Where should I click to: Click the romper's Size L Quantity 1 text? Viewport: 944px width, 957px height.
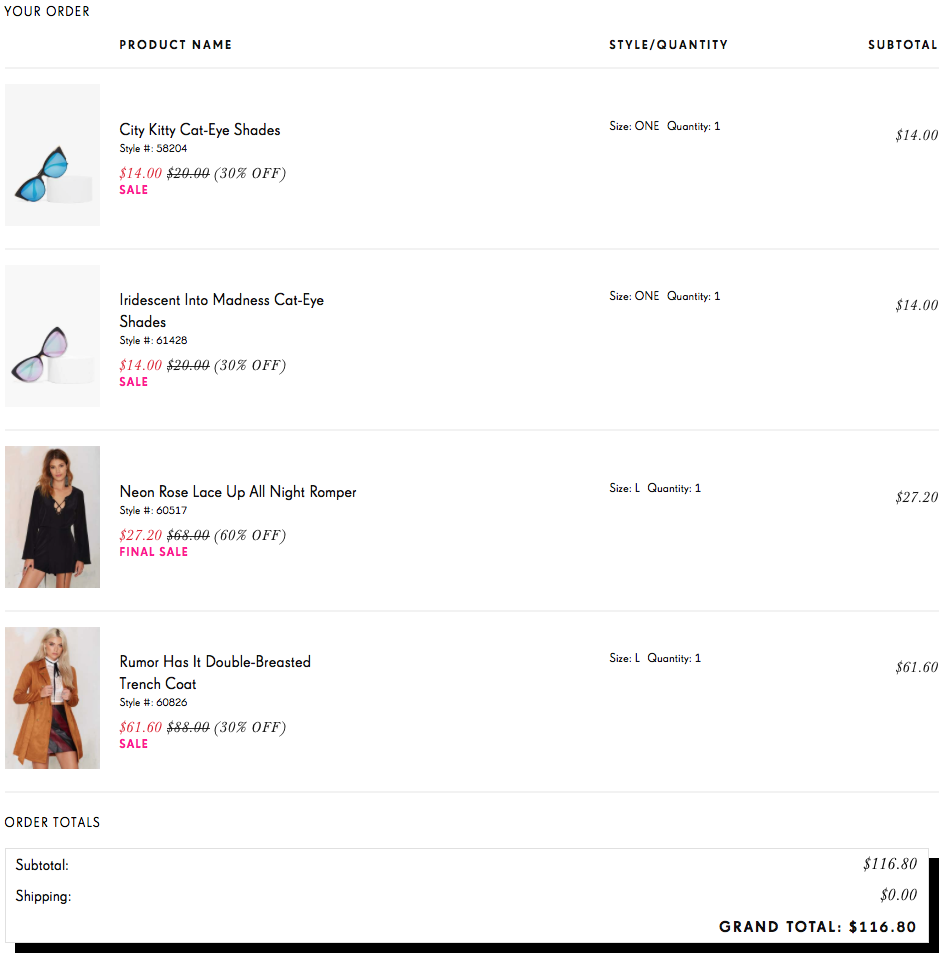pos(655,489)
